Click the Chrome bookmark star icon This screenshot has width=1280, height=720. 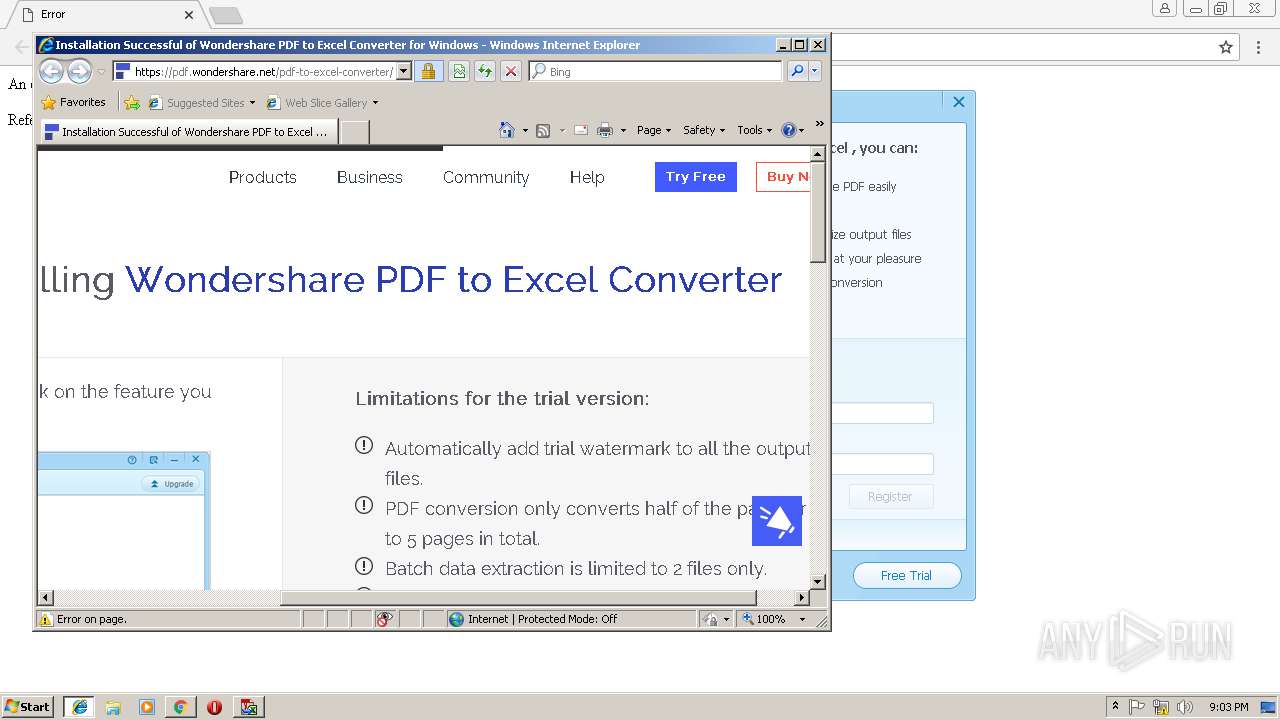point(1226,47)
